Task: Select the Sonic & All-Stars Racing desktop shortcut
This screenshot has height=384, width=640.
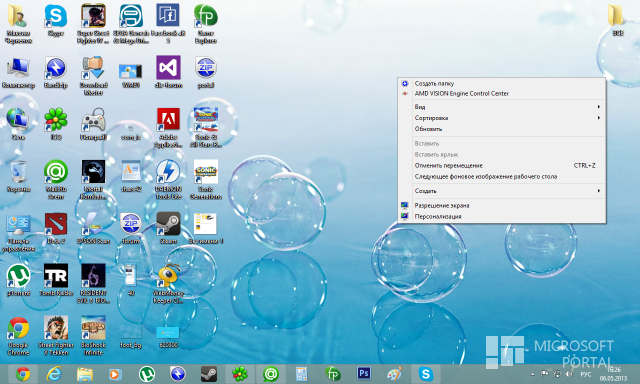Action: pos(206,128)
